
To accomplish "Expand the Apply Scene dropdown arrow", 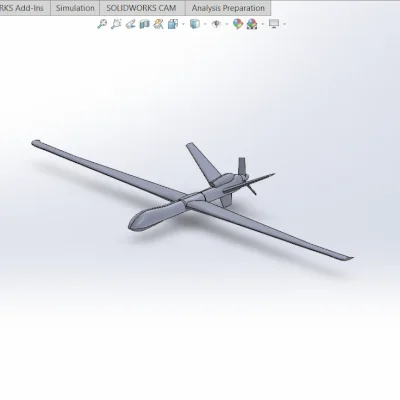I will pos(263,24).
